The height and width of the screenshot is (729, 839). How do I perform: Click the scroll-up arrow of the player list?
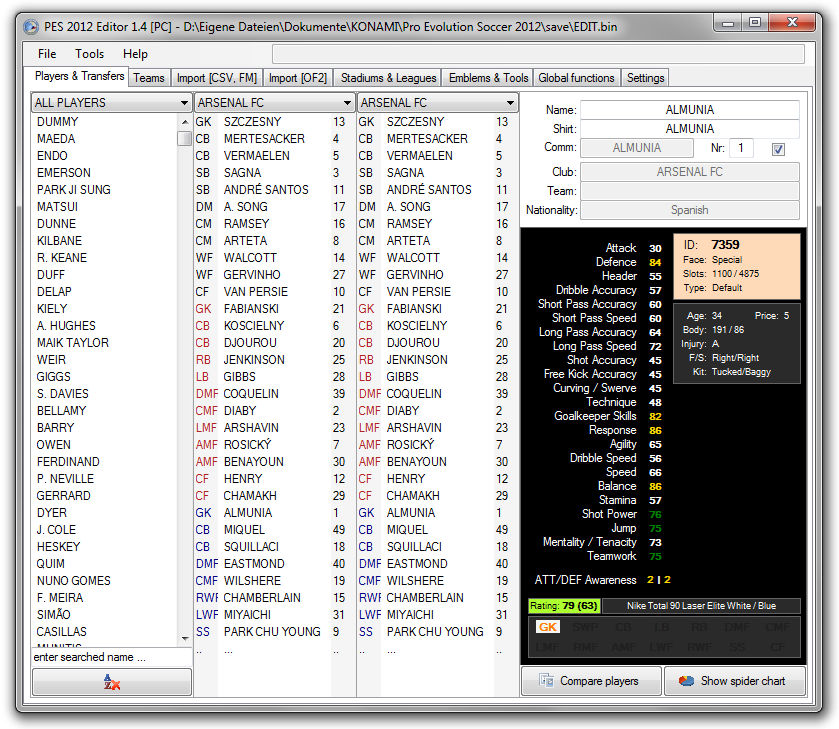click(184, 121)
